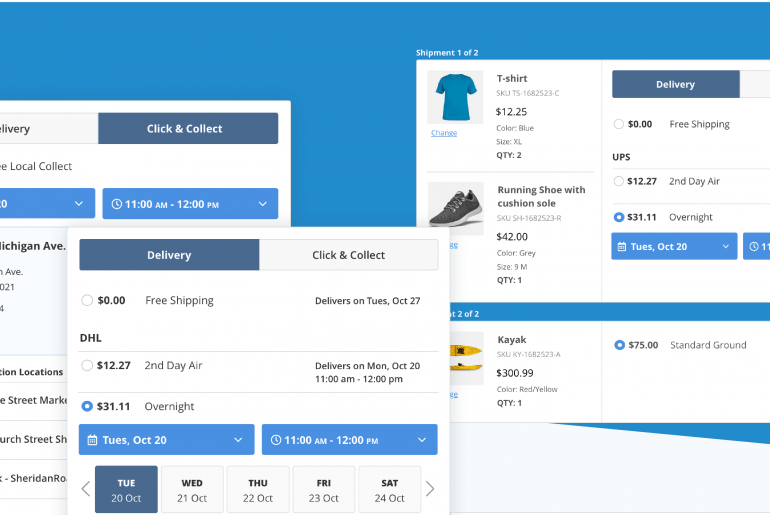Select $75.00 Standard Ground radio
This screenshot has width=770, height=515.
click(620, 345)
